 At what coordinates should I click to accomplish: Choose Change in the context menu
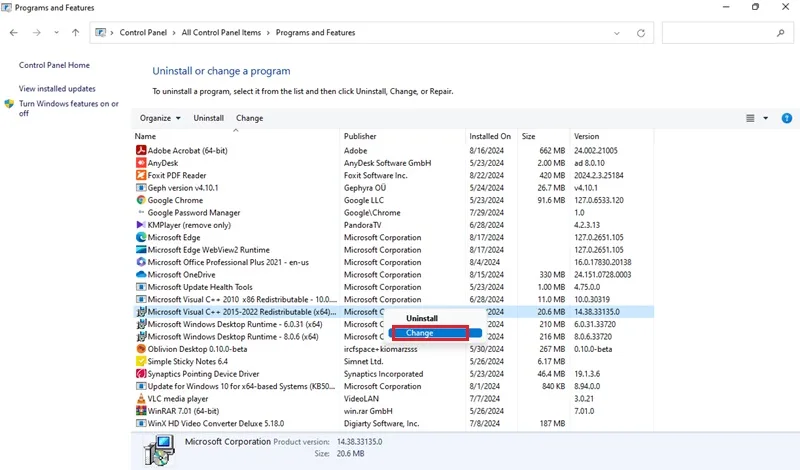tap(435, 333)
